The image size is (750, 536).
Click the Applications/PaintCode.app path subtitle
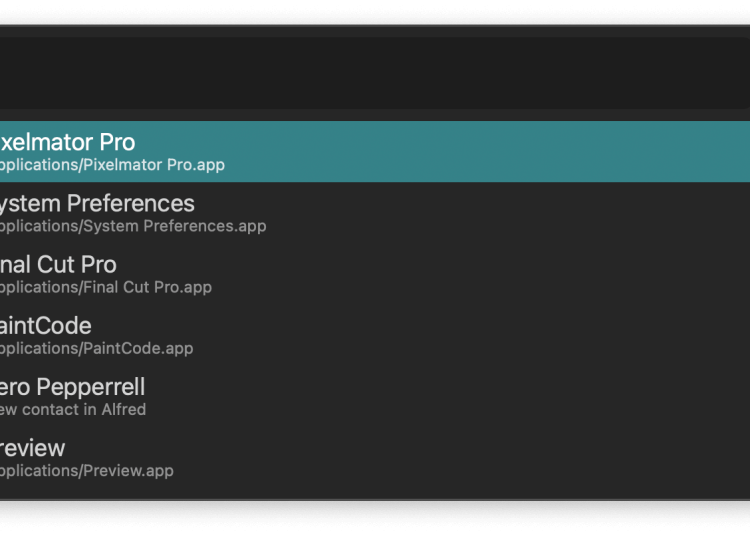[x=95, y=349]
